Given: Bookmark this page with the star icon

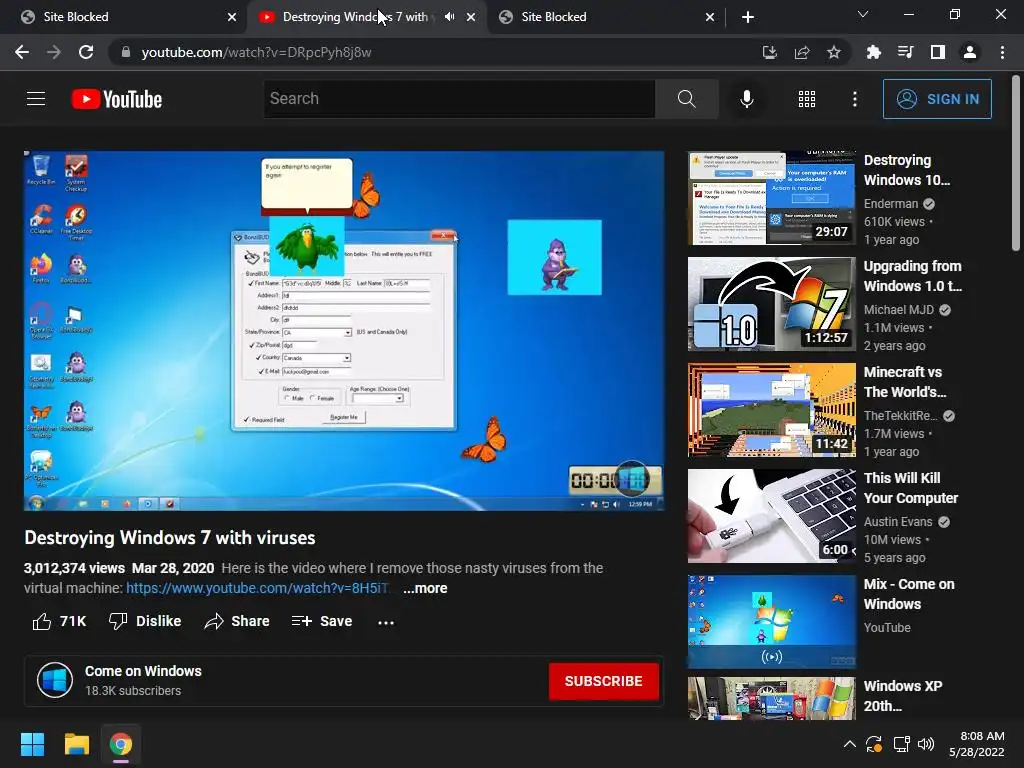Looking at the screenshot, I should pyautogui.click(x=834, y=52).
